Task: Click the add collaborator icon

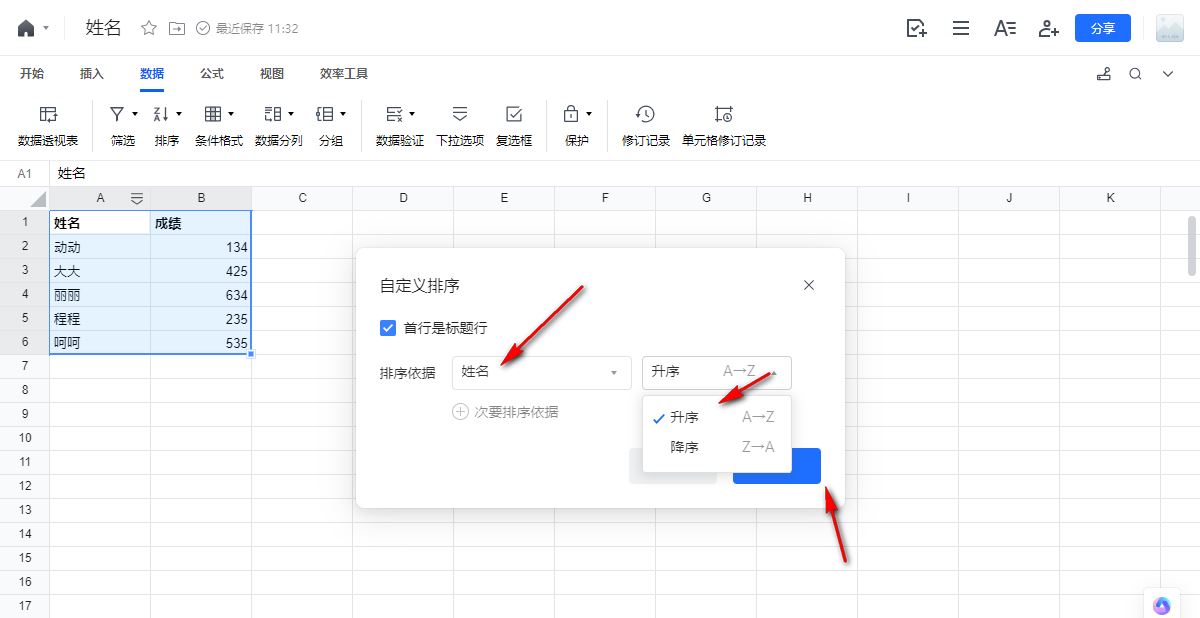Action: (x=1048, y=28)
